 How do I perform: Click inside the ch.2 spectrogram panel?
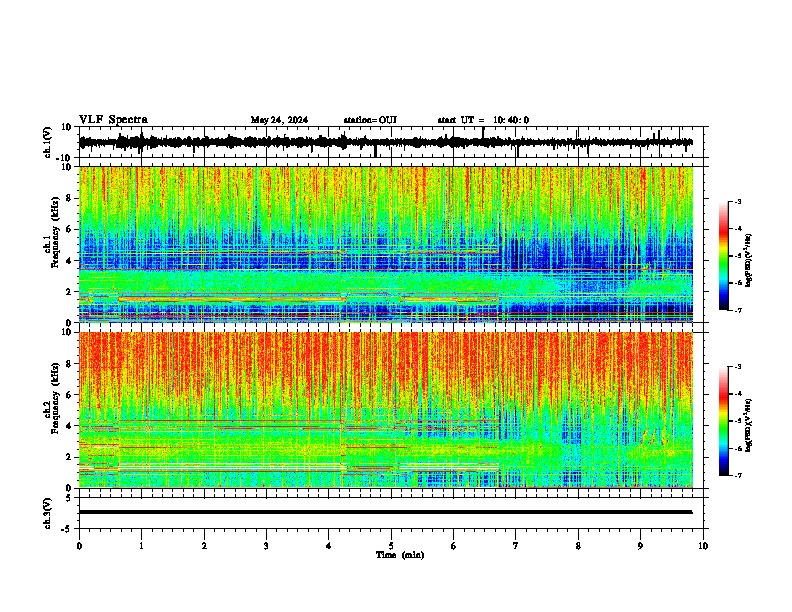click(386, 410)
